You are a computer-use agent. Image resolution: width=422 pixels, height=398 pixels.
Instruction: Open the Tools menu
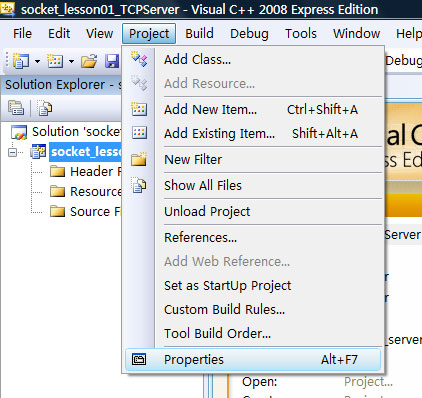tap(301, 34)
